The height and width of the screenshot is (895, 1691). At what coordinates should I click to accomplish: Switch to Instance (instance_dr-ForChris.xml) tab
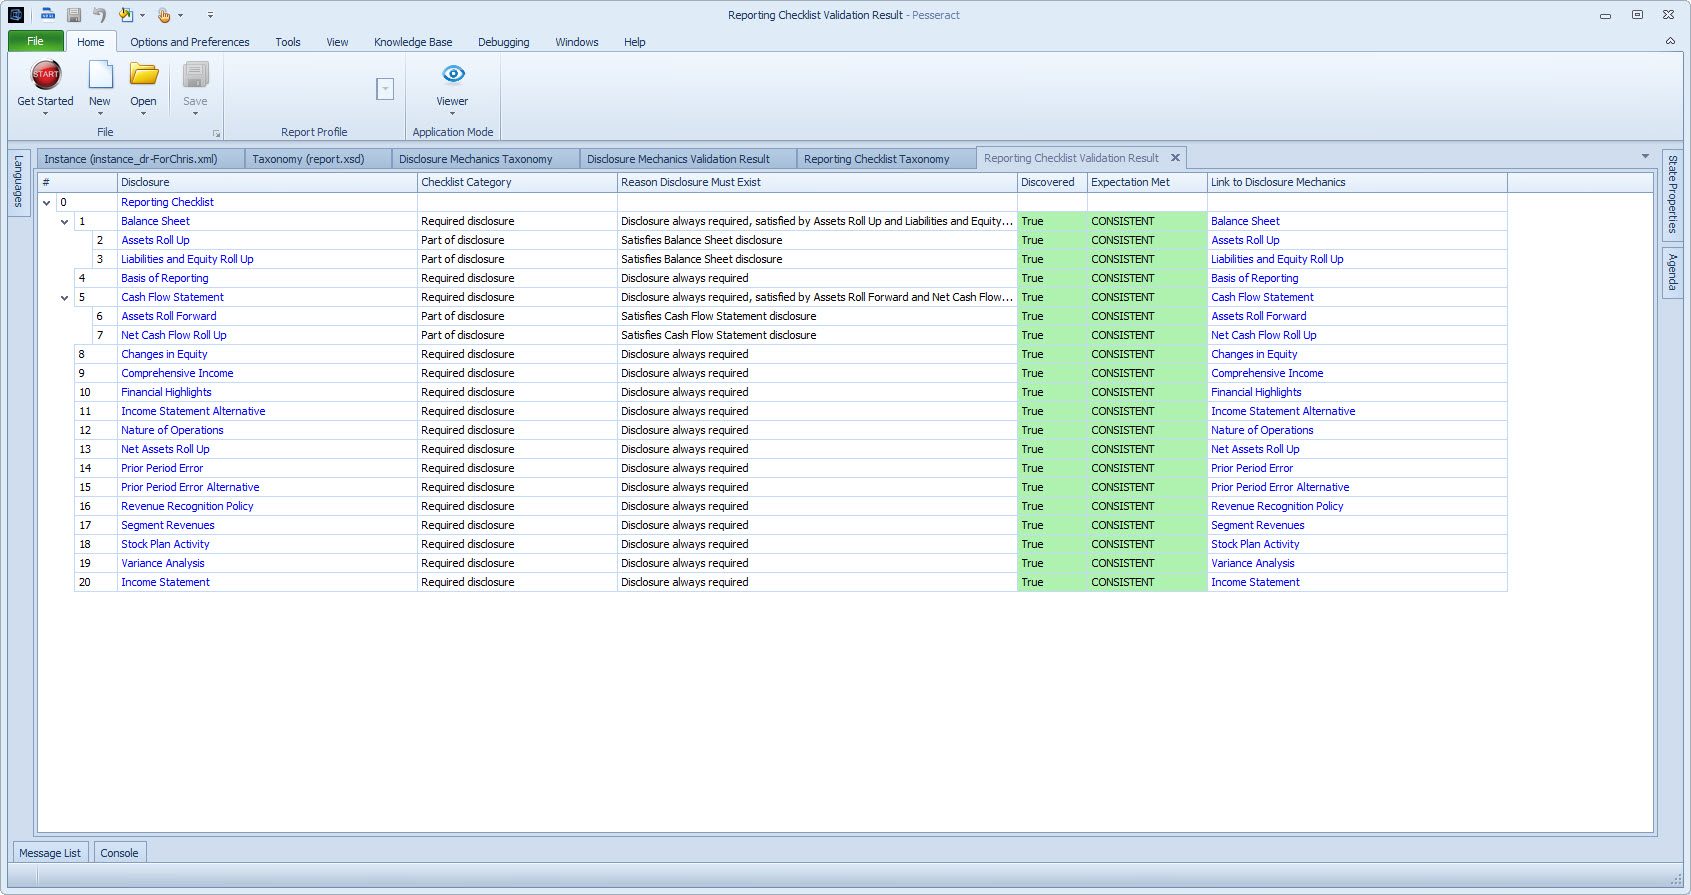pos(141,159)
